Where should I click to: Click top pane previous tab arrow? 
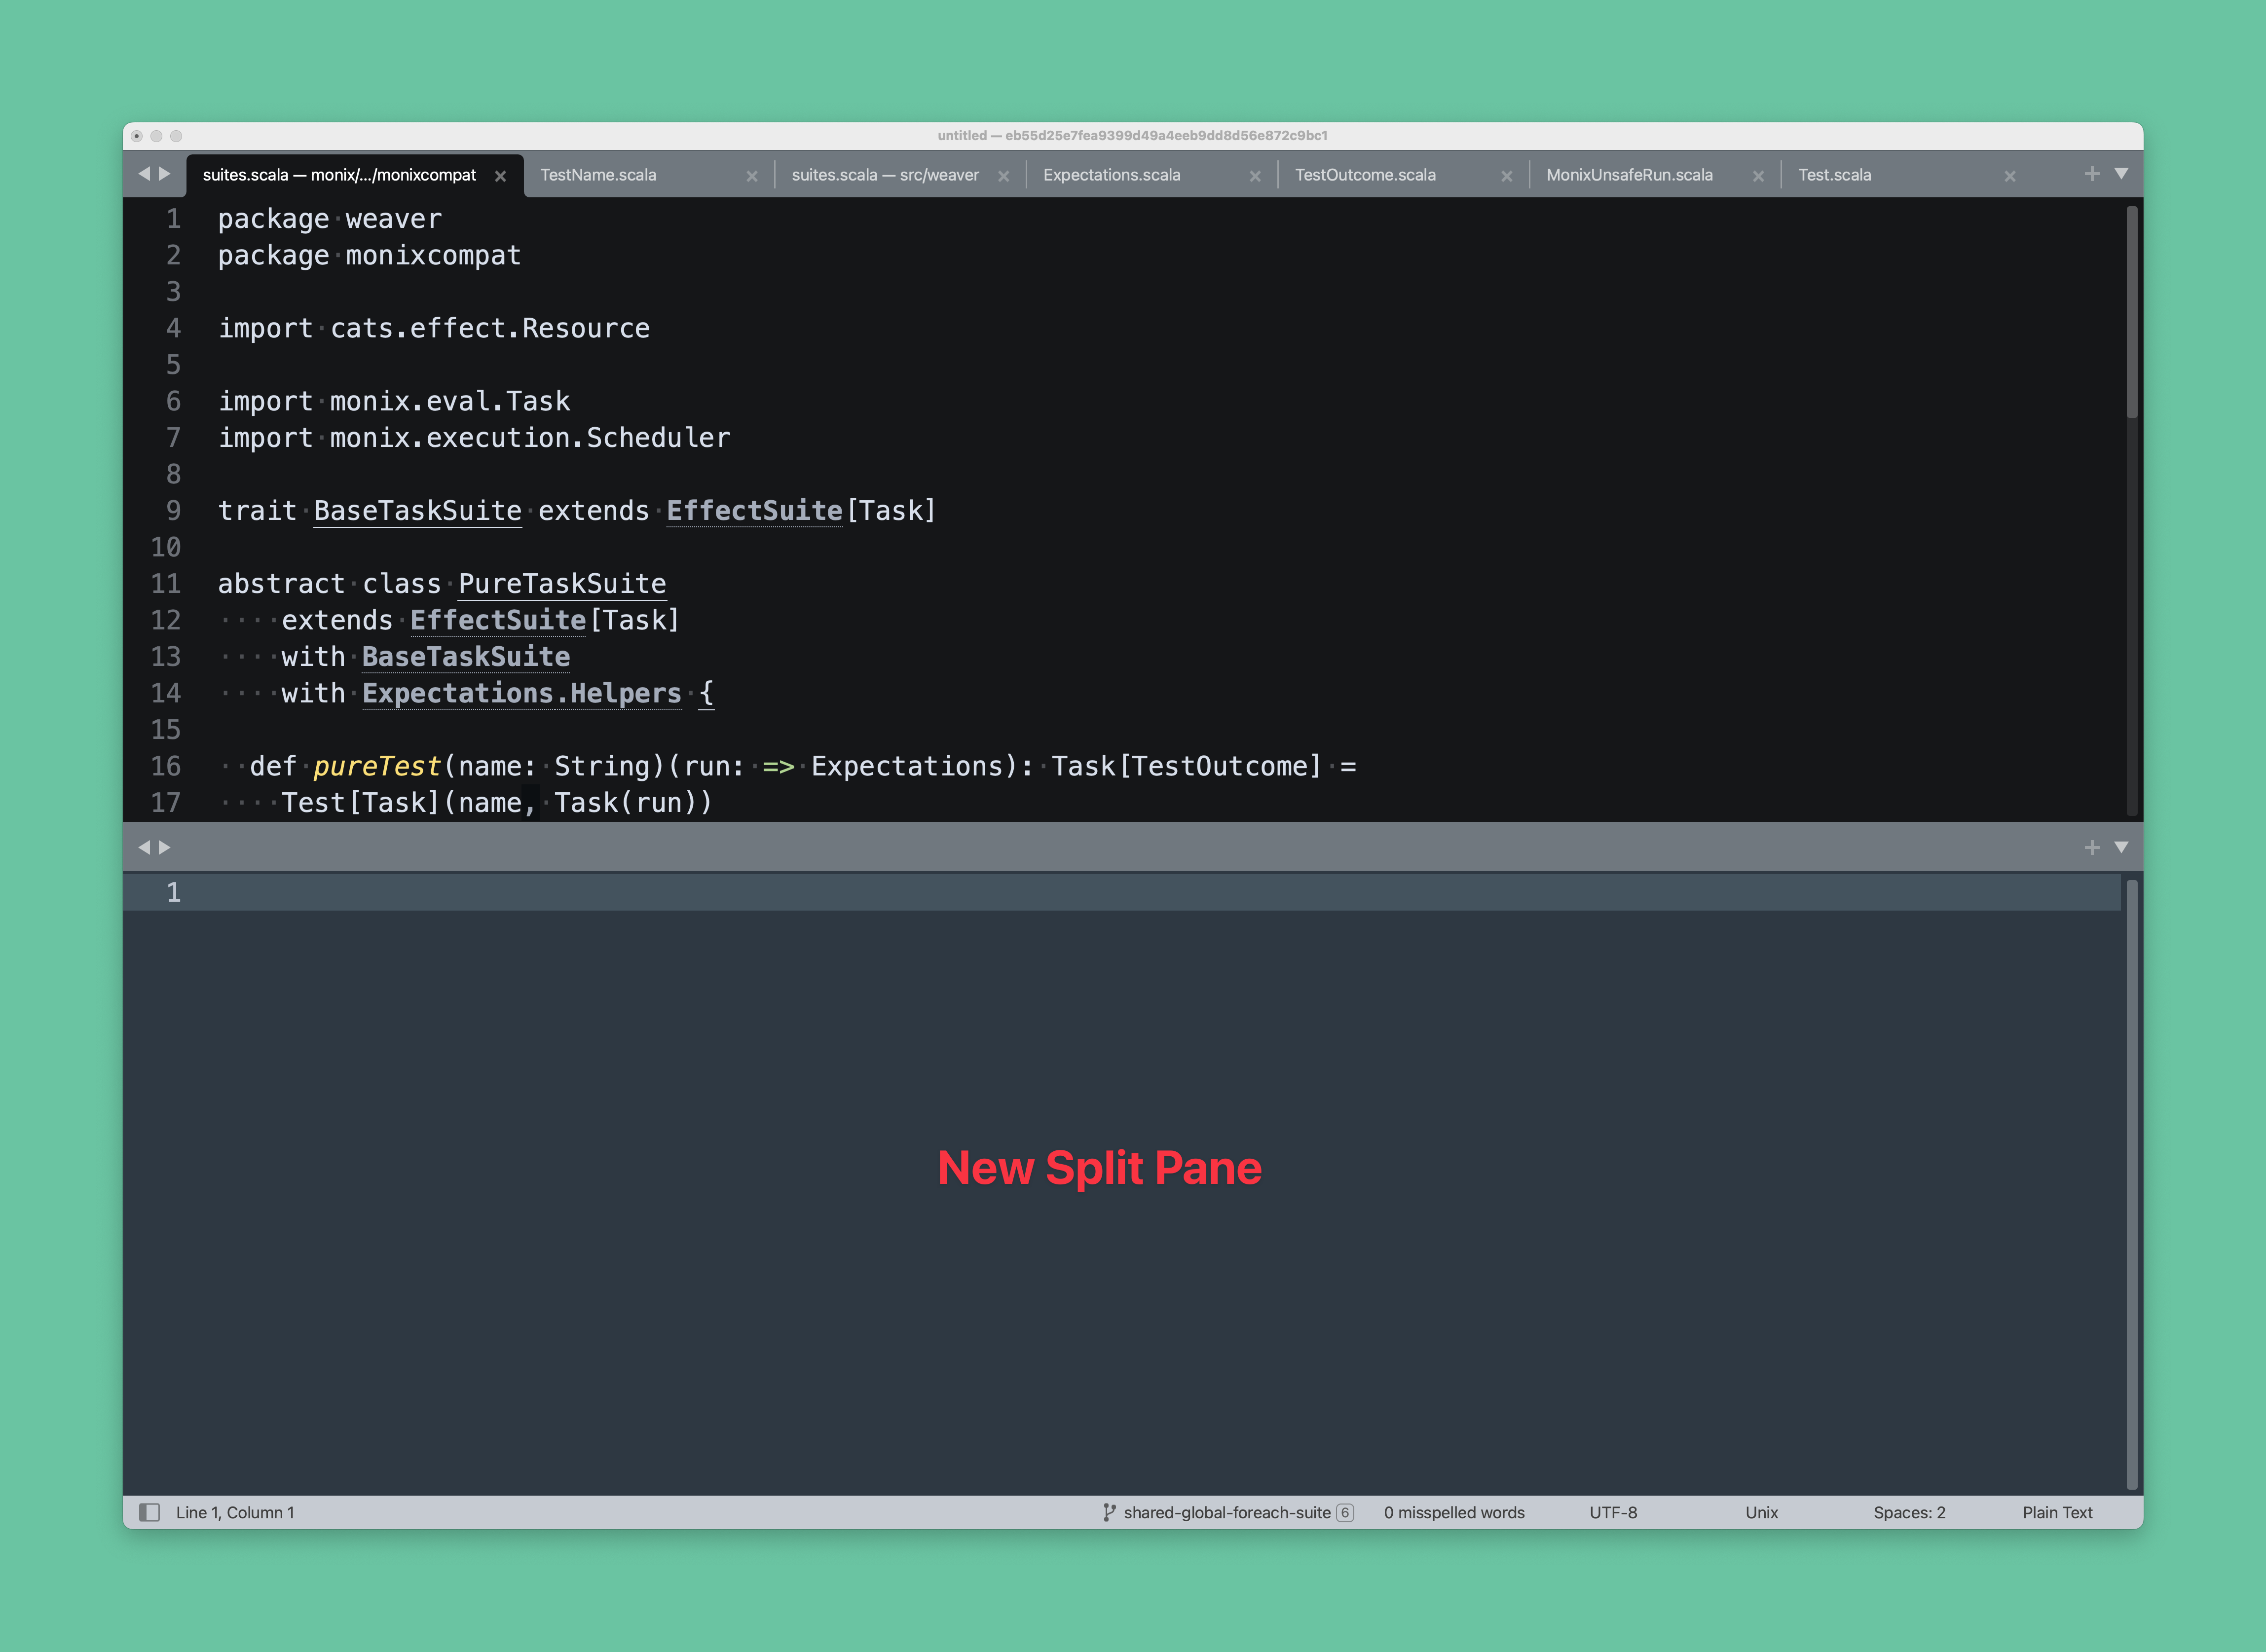pyautogui.click(x=144, y=174)
